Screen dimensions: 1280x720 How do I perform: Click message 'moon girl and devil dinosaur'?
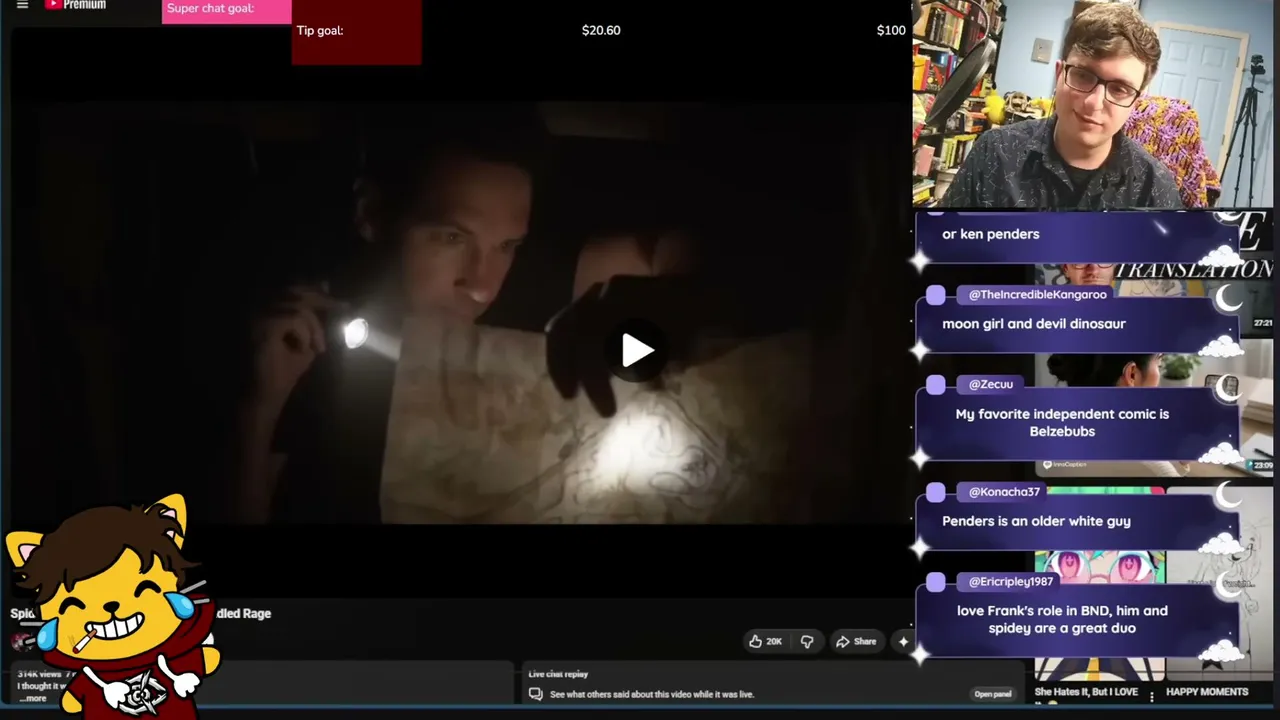tap(1034, 324)
